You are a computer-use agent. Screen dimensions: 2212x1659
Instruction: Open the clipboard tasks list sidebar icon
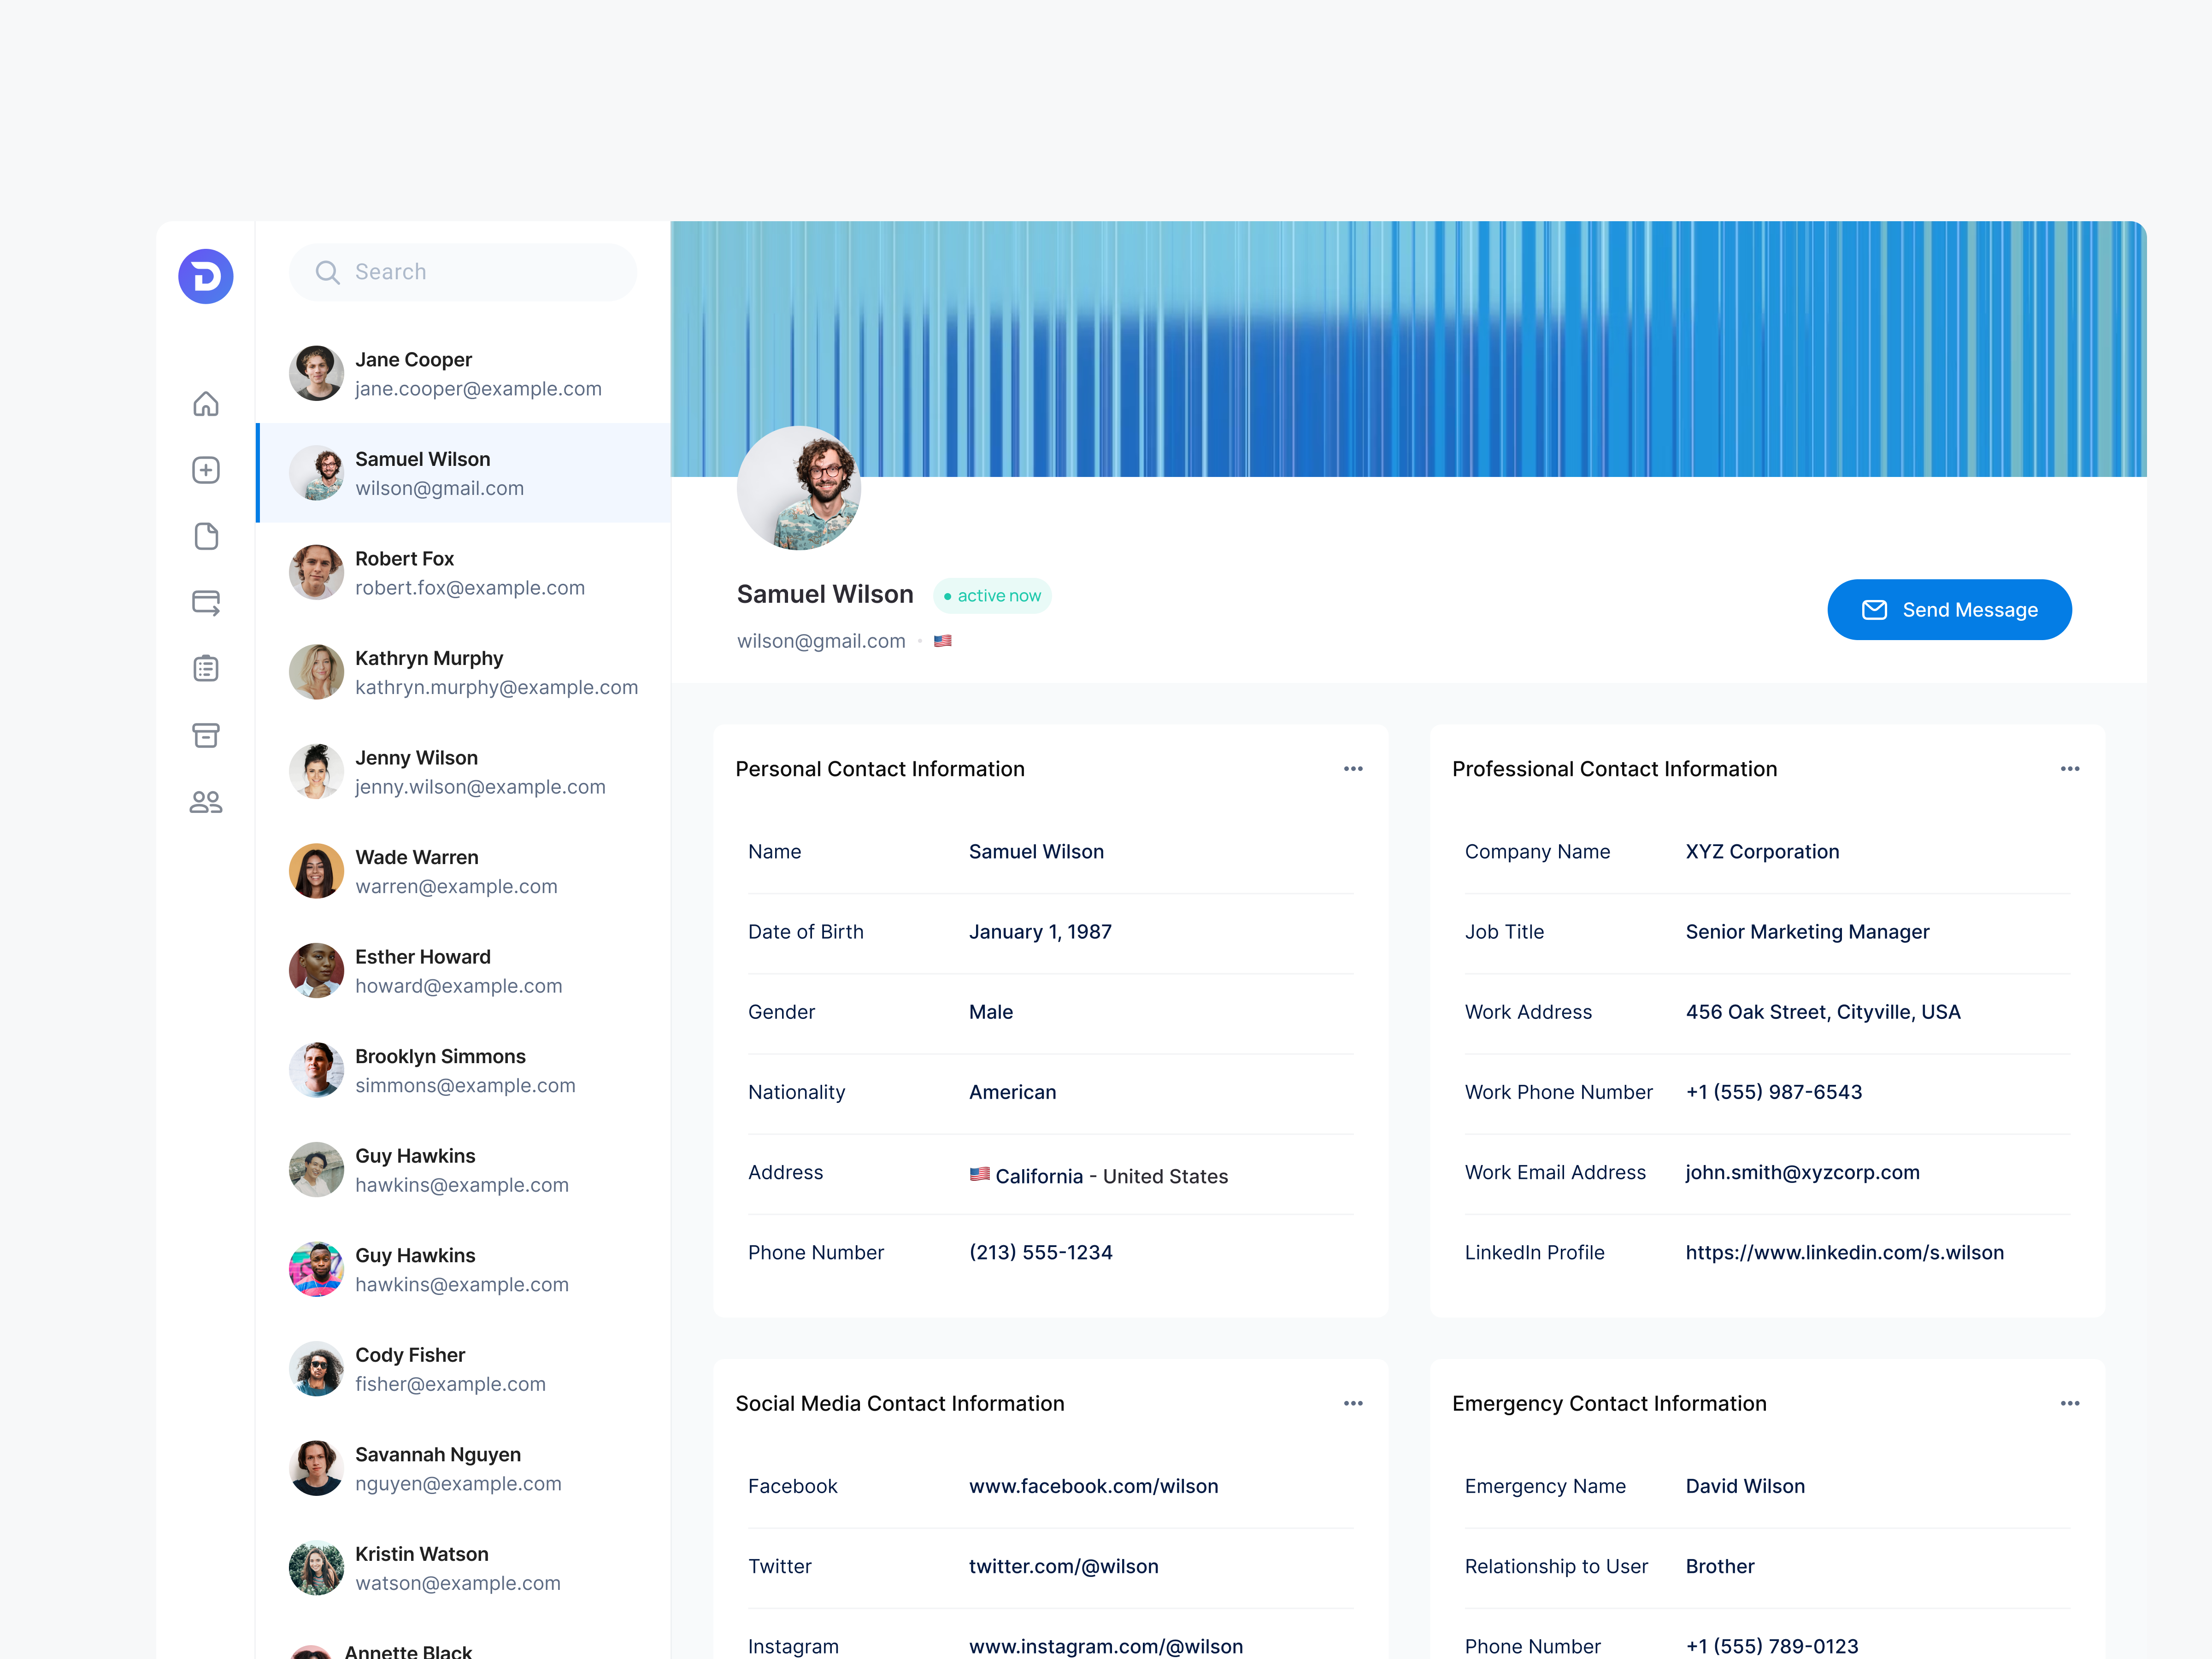pos(205,668)
